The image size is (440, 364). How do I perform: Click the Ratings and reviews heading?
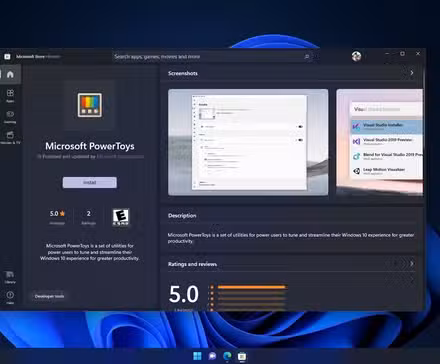click(192, 264)
